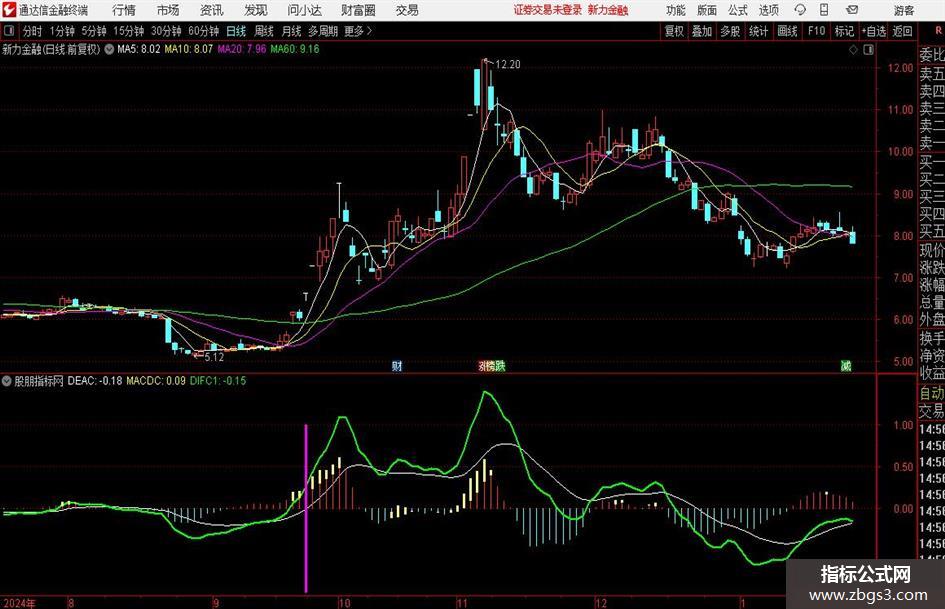Open the 功能 menu
This screenshot has height=609, width=945.
676,10
